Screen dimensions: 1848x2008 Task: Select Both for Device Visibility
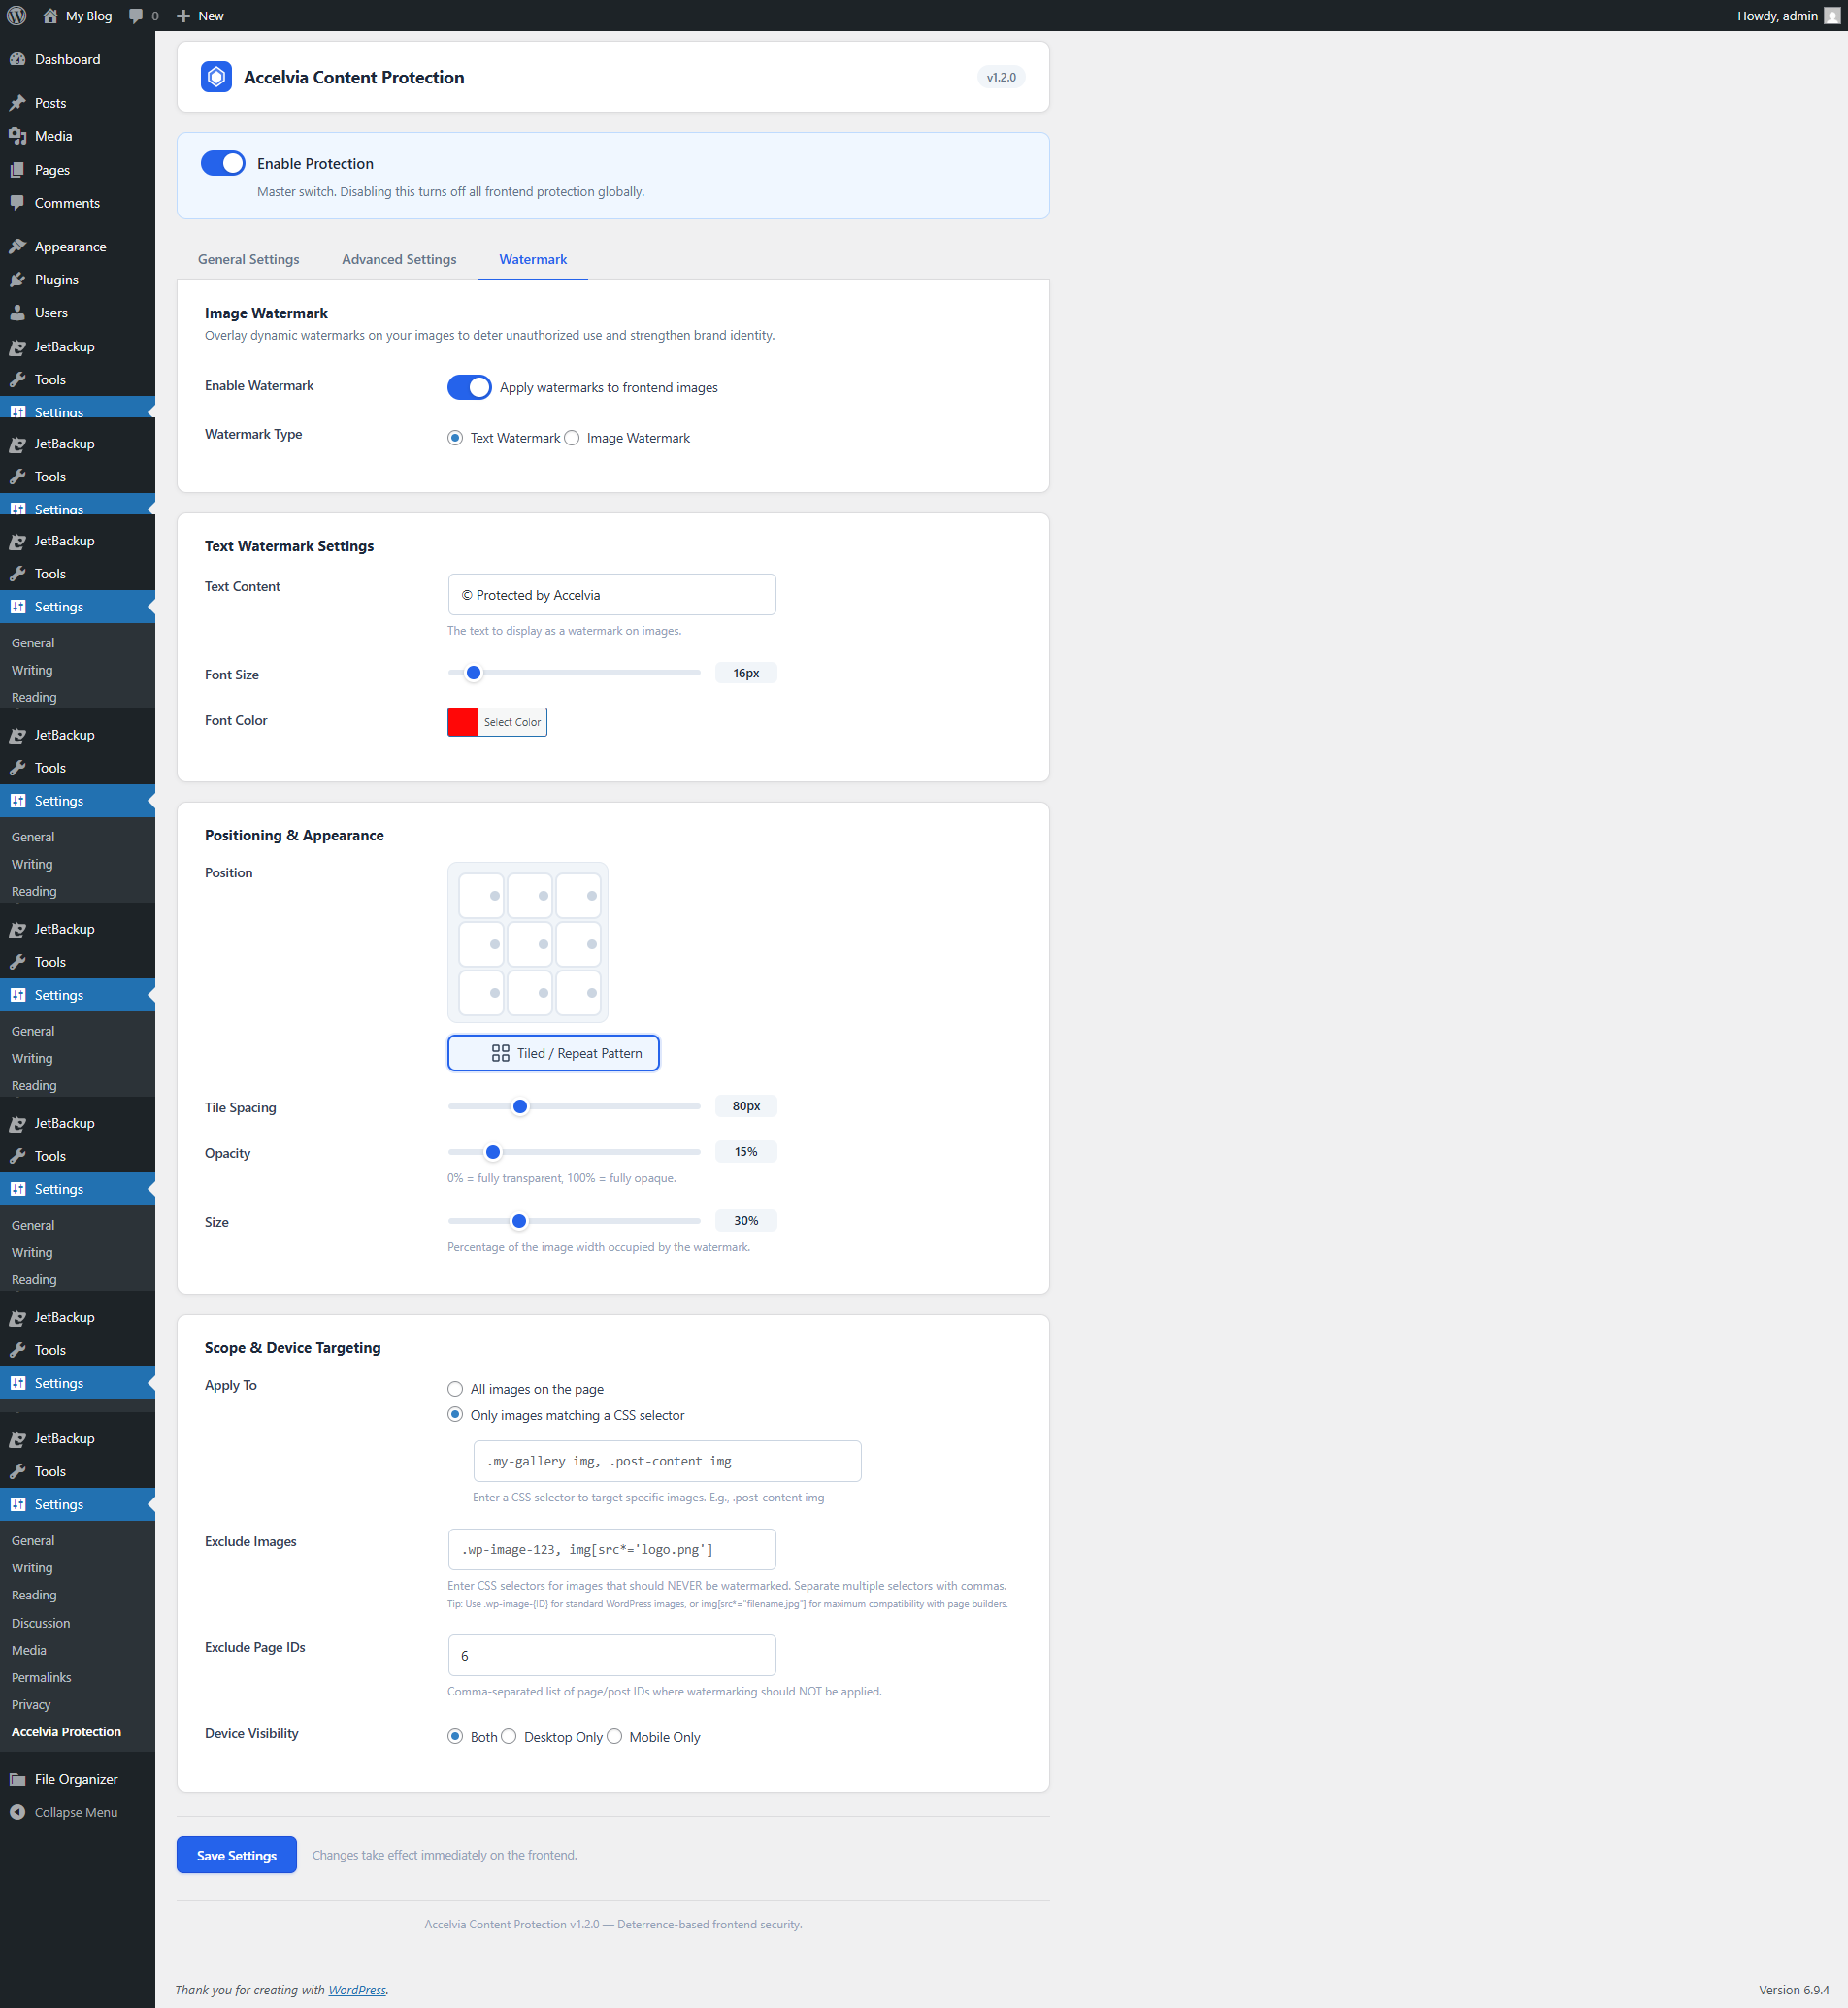tap(455, 1737)
